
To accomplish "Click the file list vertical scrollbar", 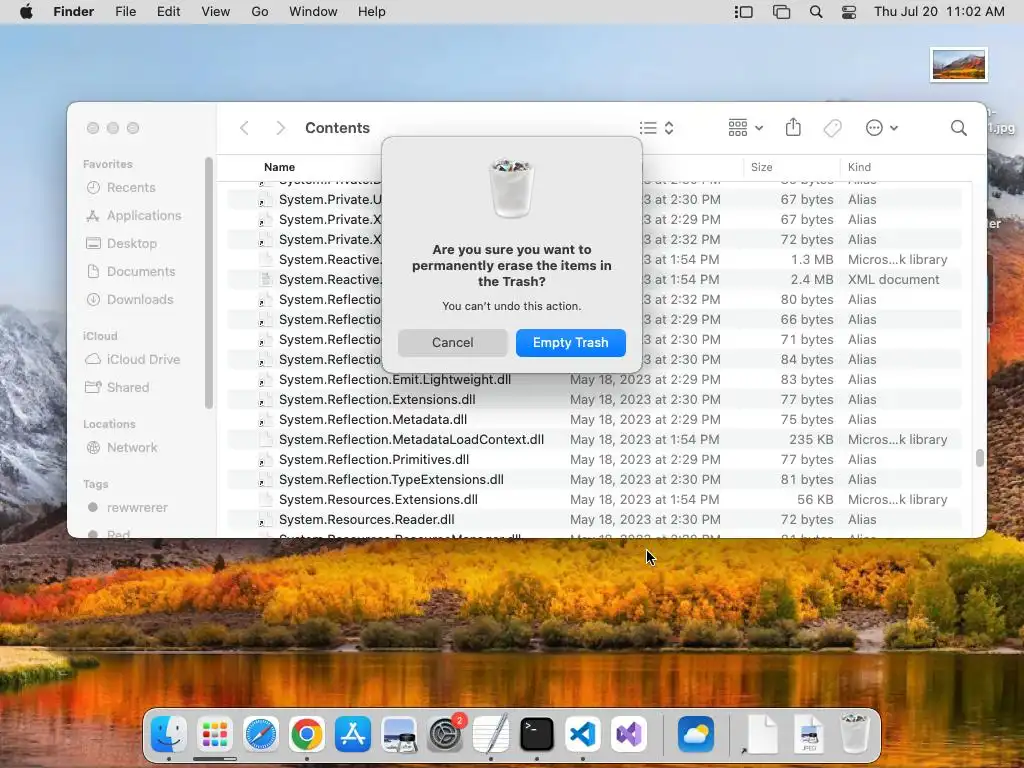I will coord(979,458).
